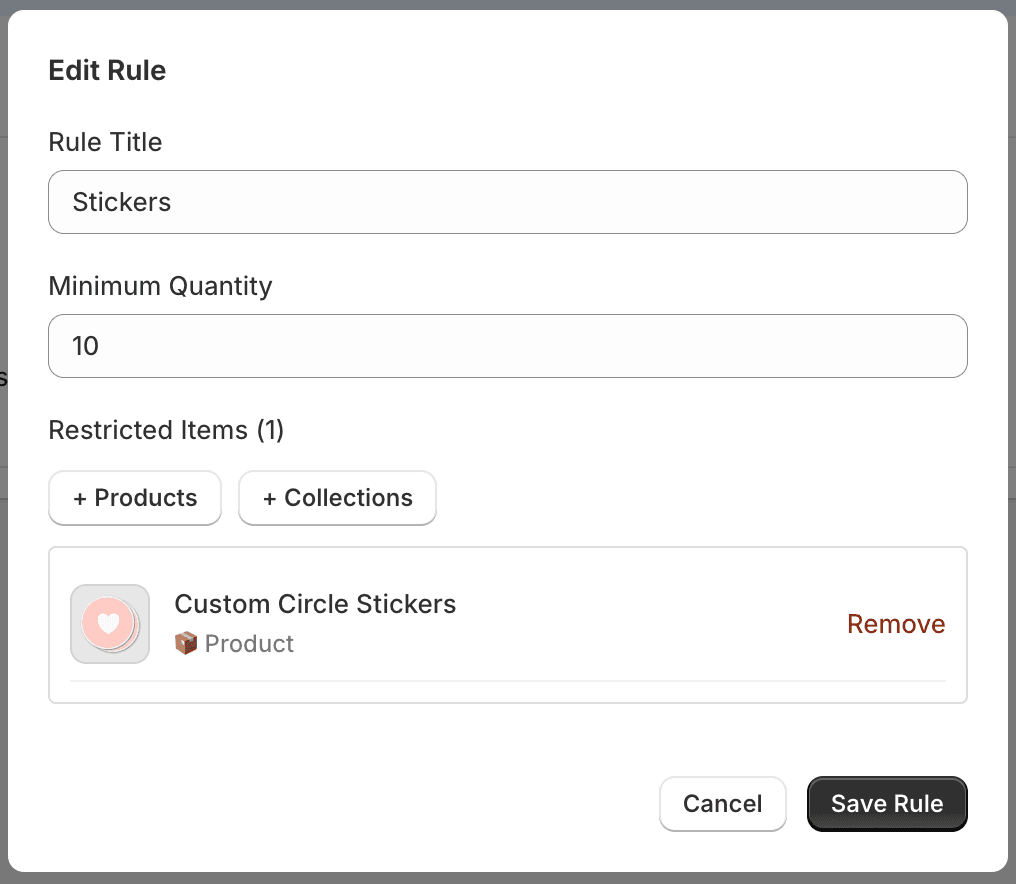Click the Rule Title field label
The height and width of the screenshot is (884, 1016).
(x=104, y=142)
